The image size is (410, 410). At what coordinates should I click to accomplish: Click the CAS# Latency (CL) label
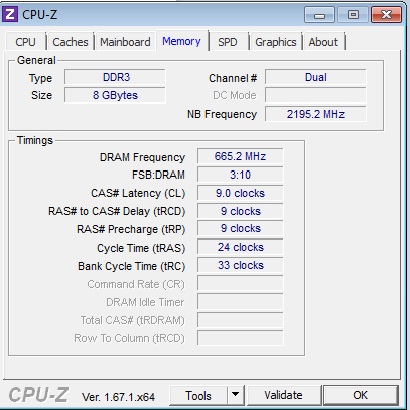(138, 194)
